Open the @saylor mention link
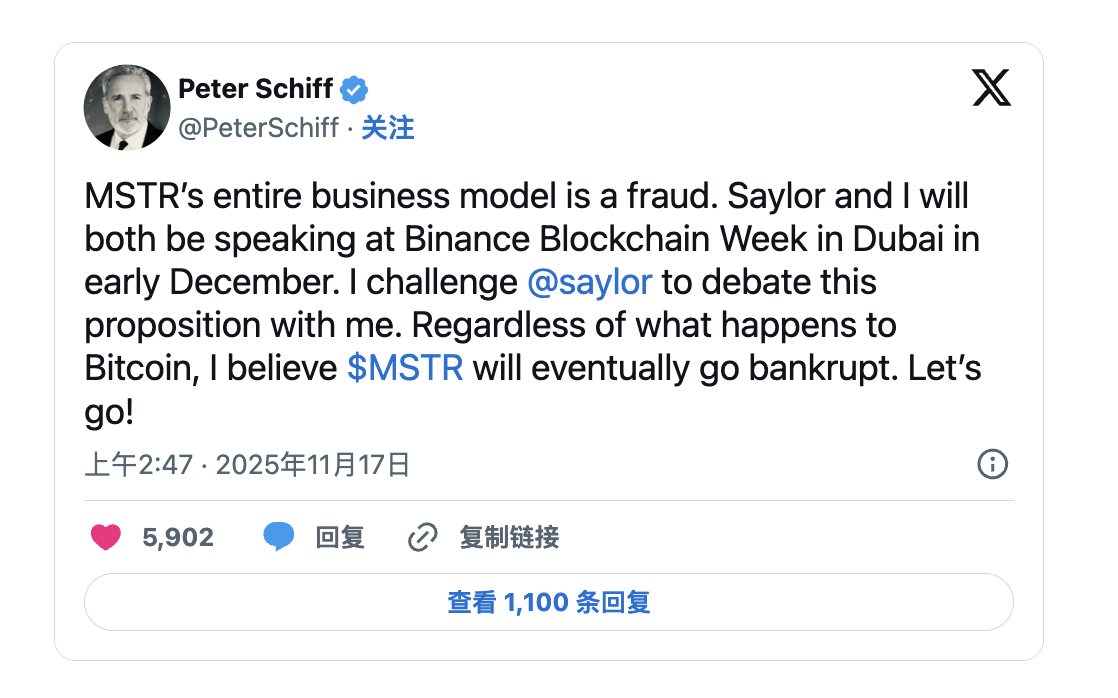The height and width of the screenshot is (698, 1118). click(589, 283)
